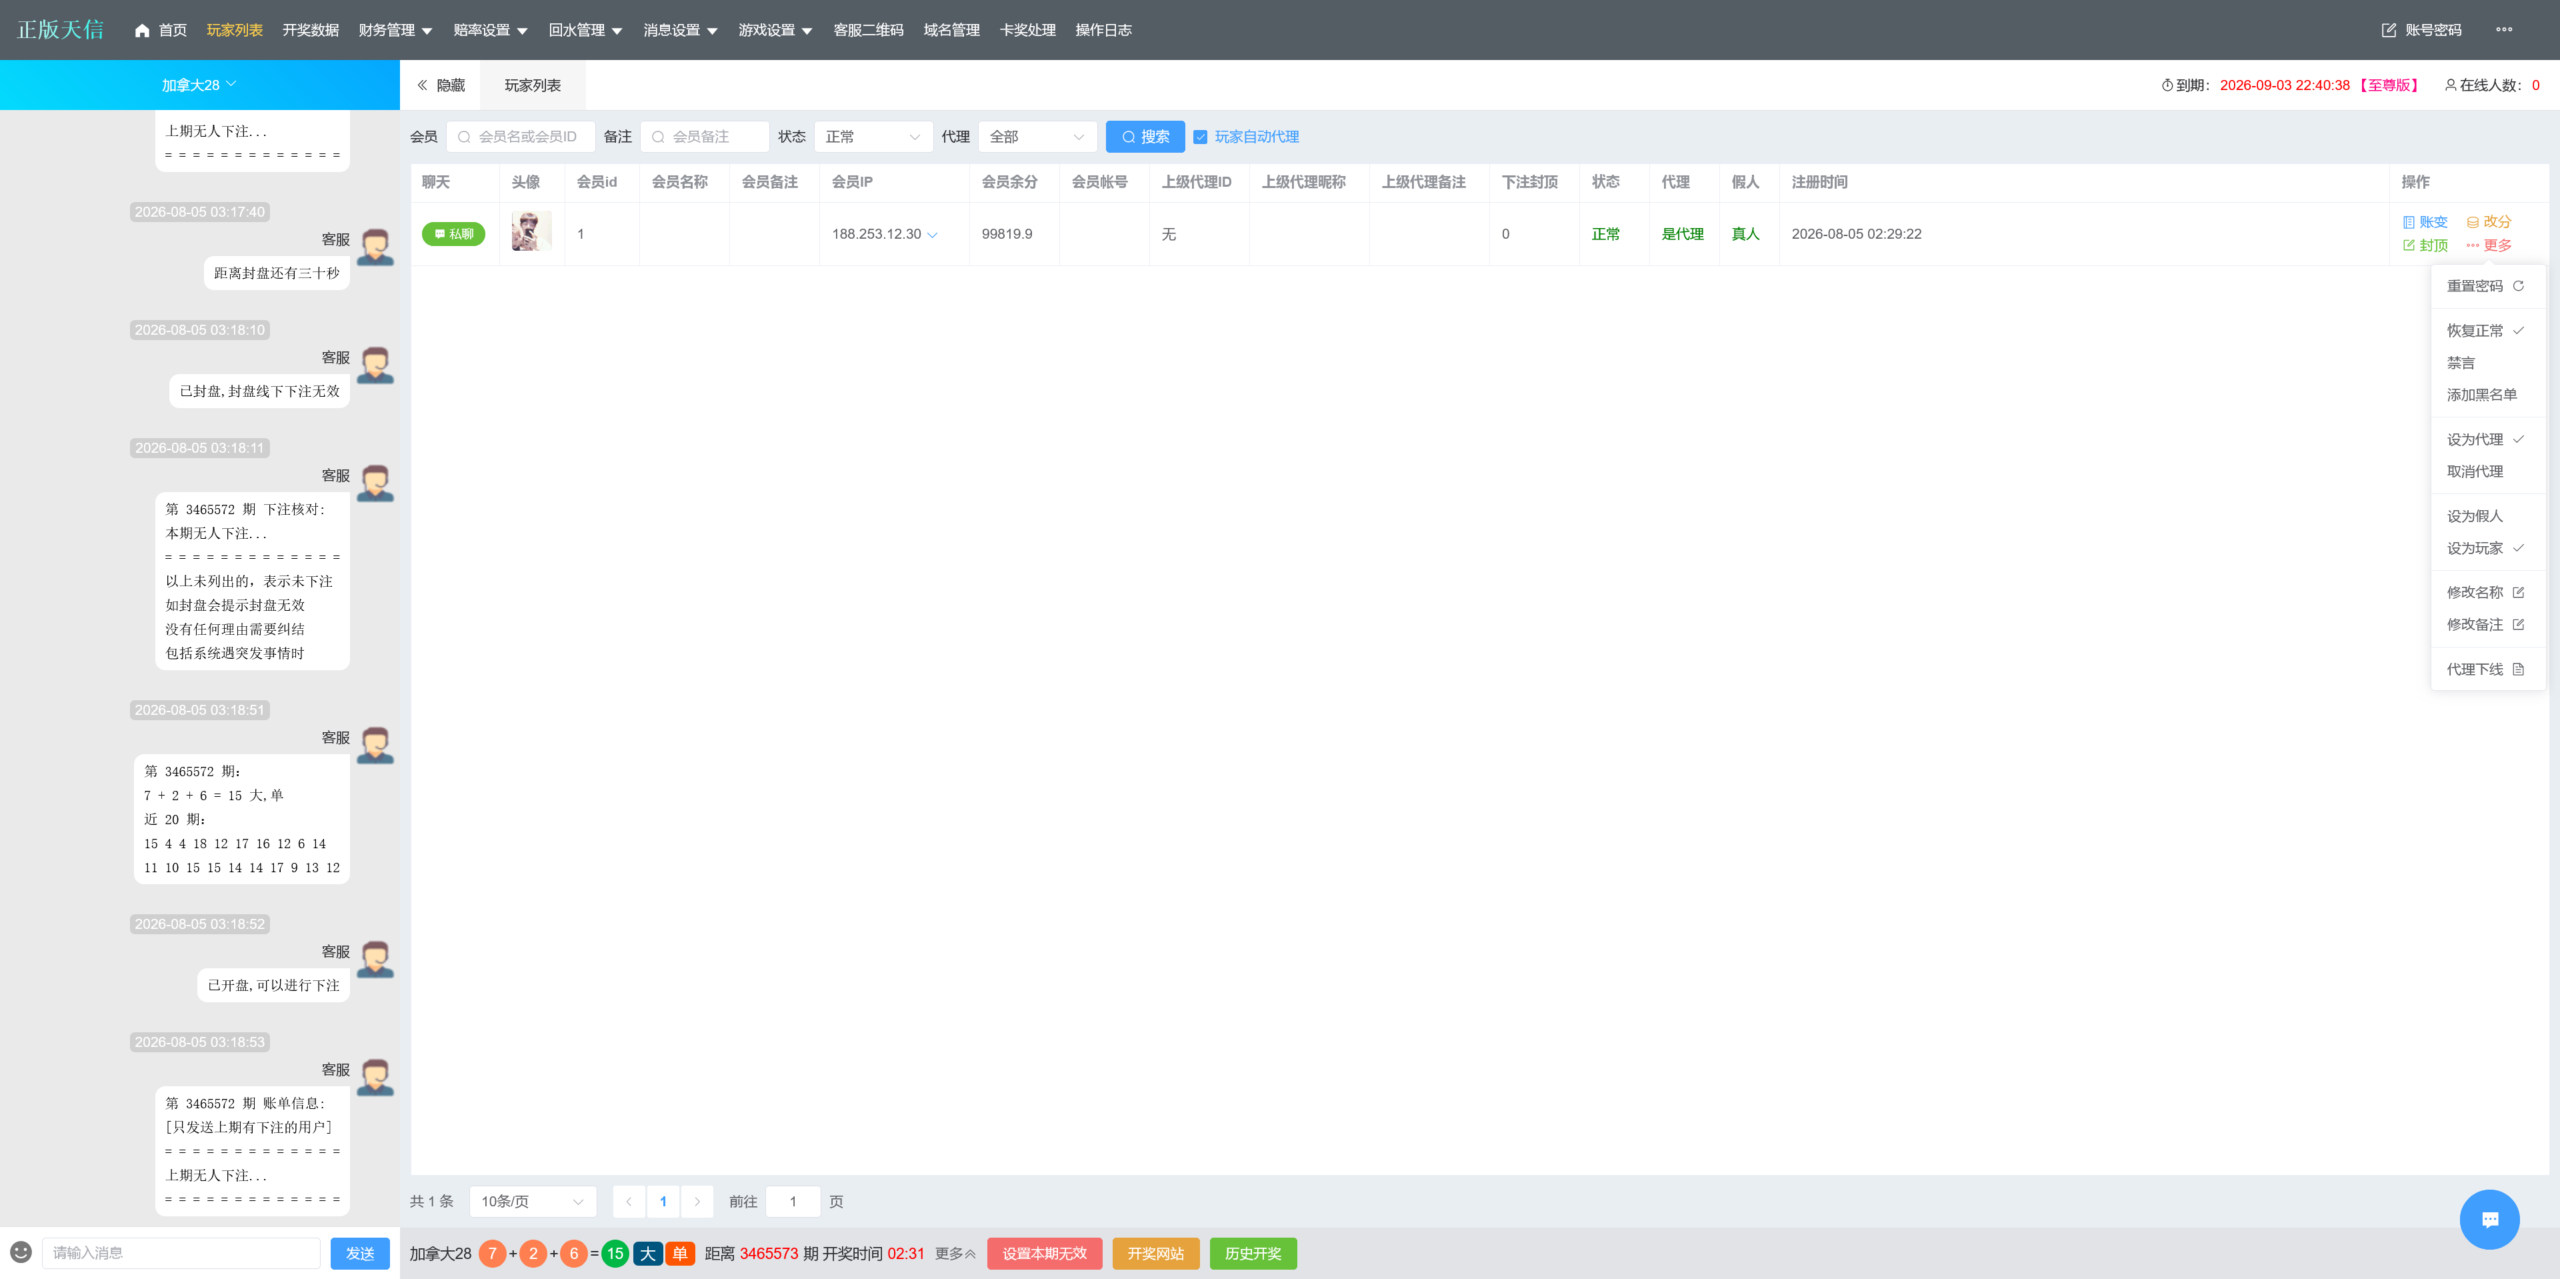The width and height of the screenshot is (2560, 1279).
Task: Open 账号密码 edit icon in header
Action: pyautogui.click(x=2389, y=30)
